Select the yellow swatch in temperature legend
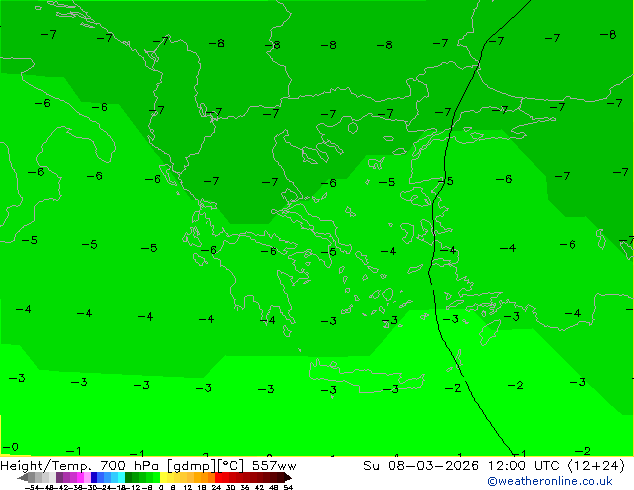 [163, 477]
